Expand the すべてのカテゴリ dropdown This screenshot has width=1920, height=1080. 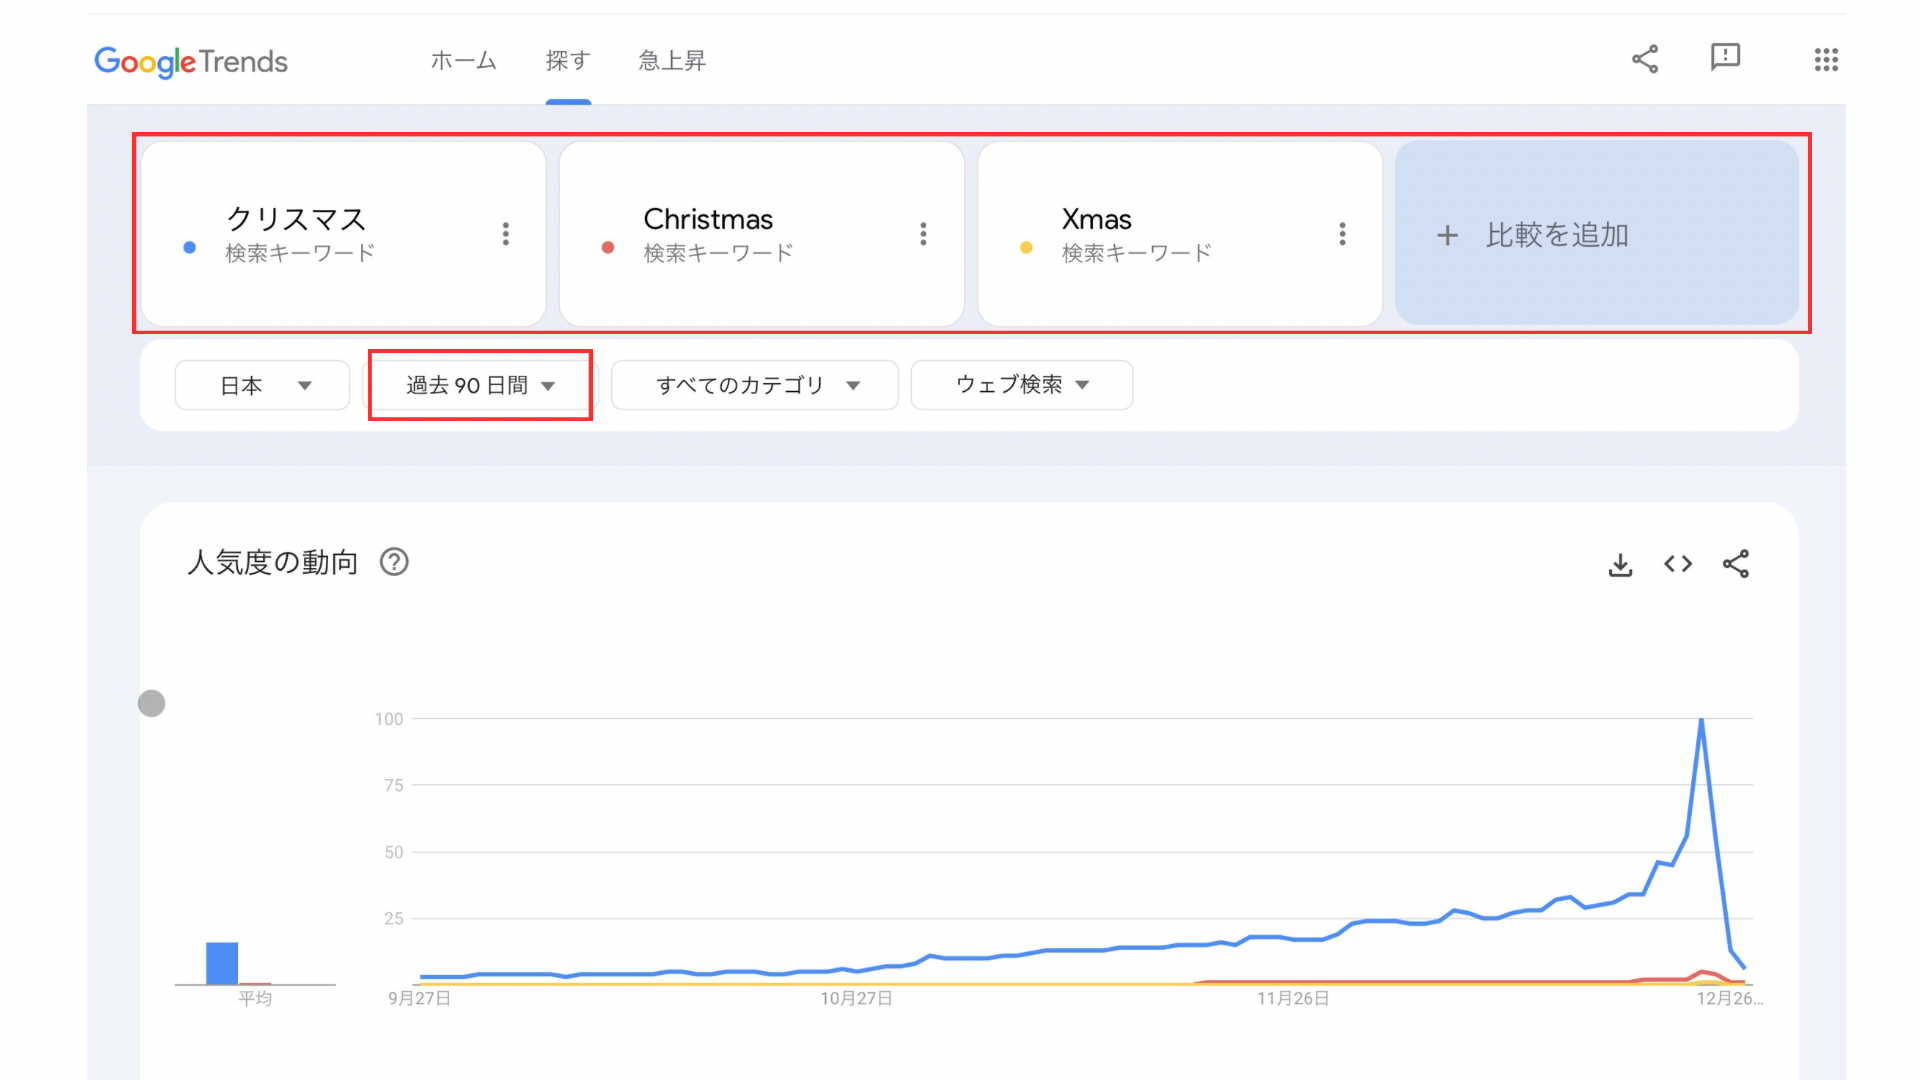point(755,385)
